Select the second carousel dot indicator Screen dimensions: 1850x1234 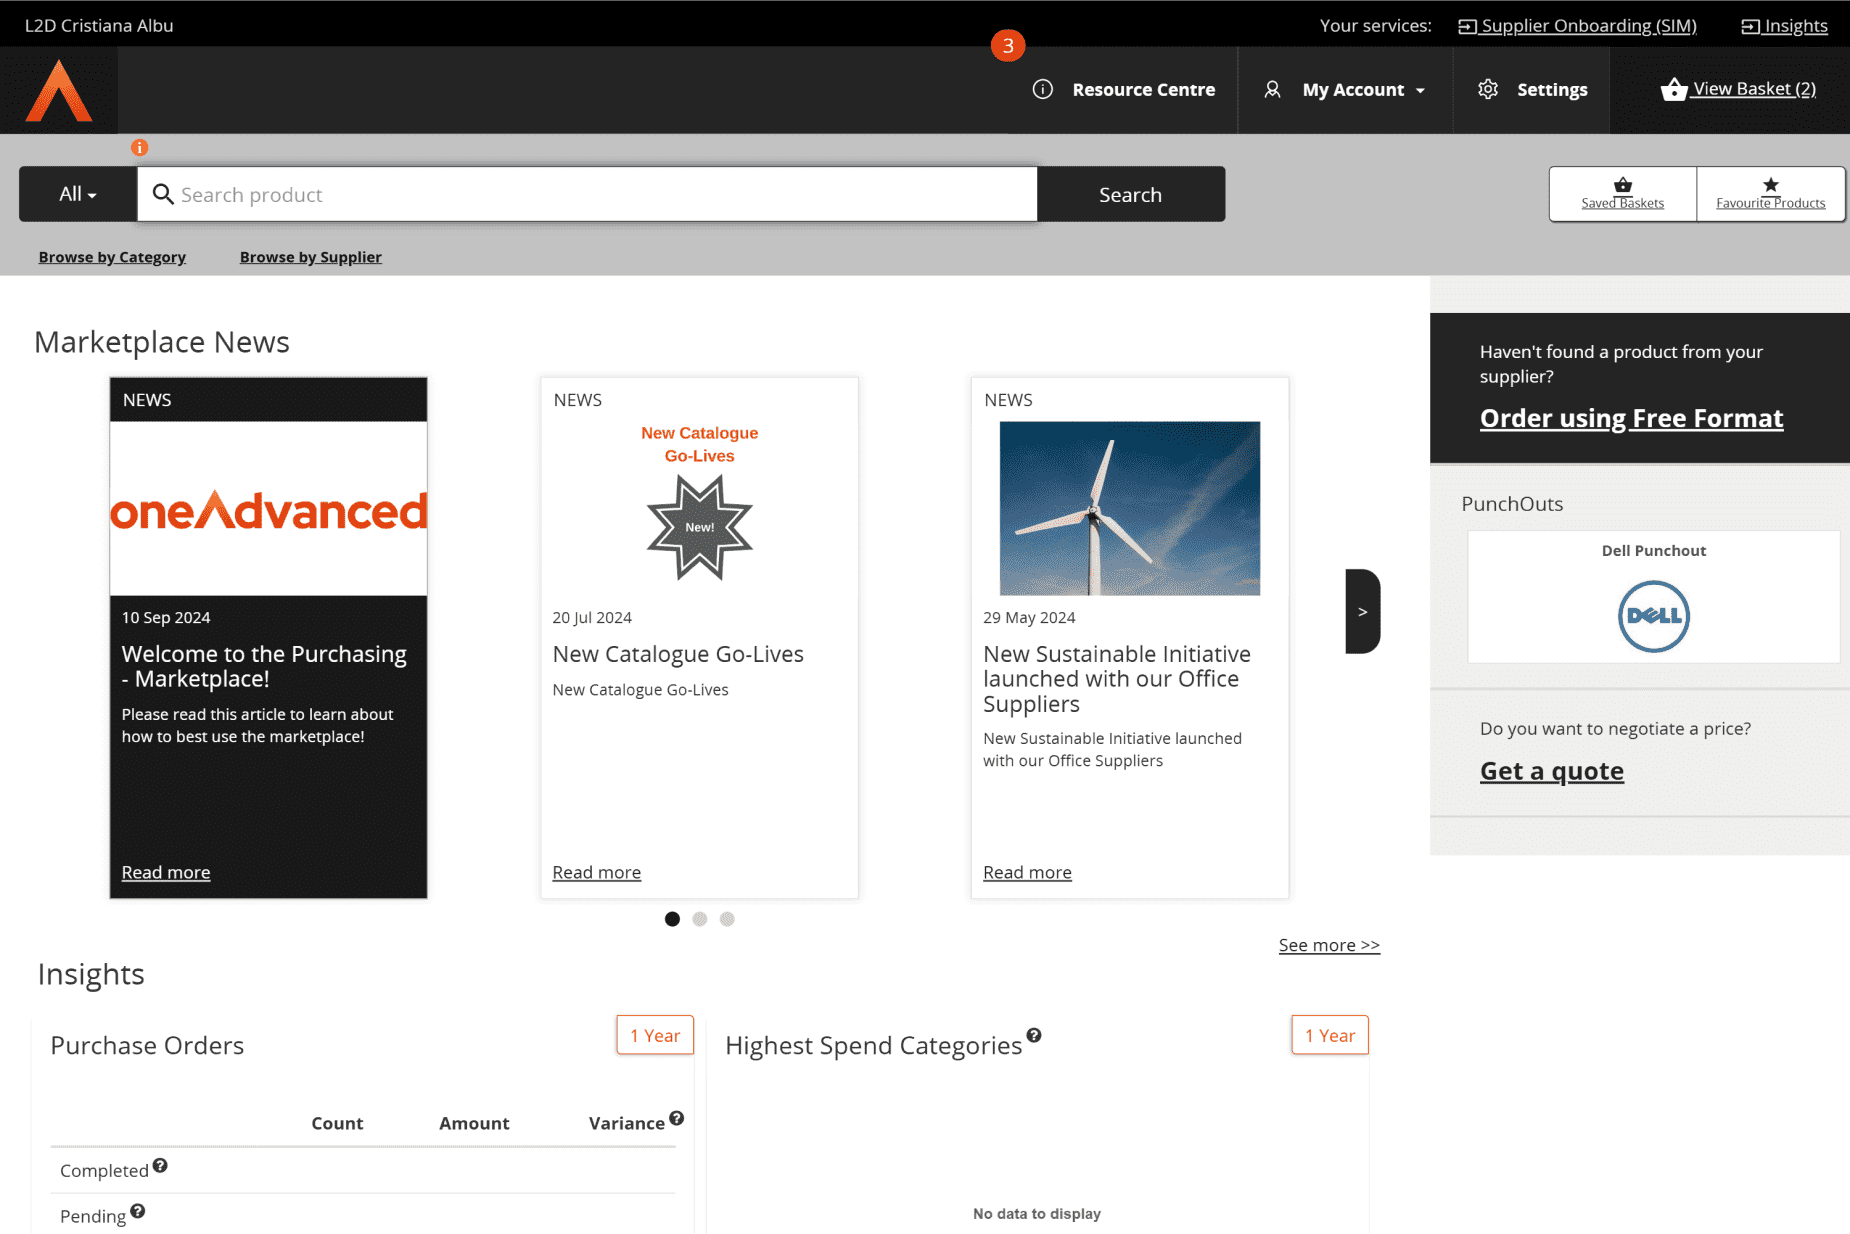(700, 919)
